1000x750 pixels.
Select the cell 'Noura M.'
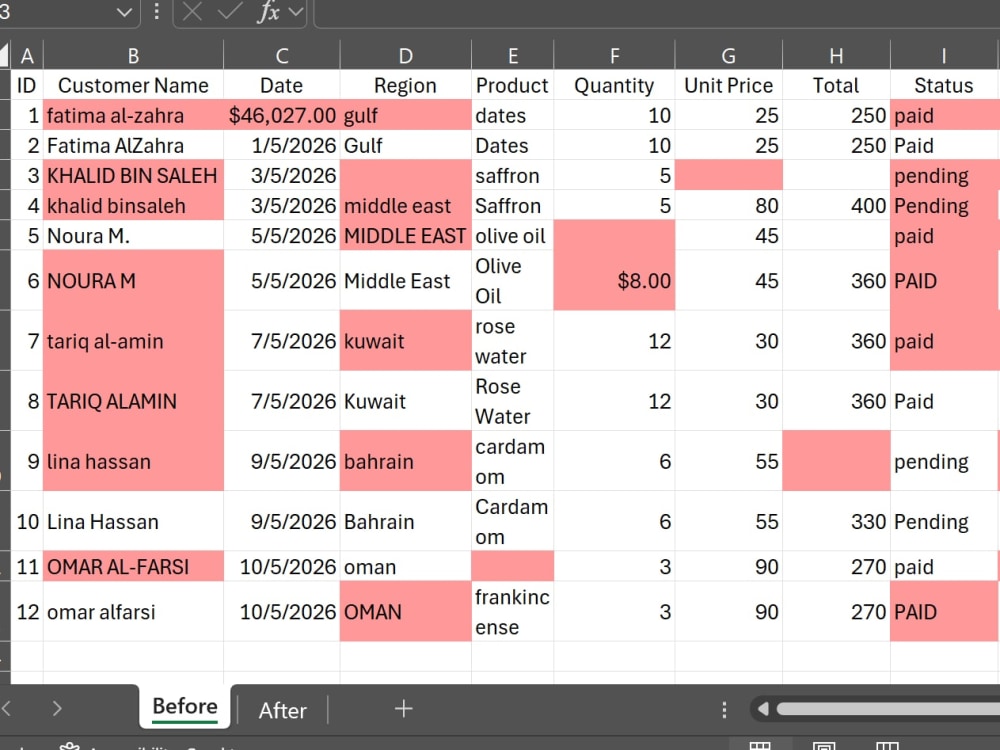133,235
